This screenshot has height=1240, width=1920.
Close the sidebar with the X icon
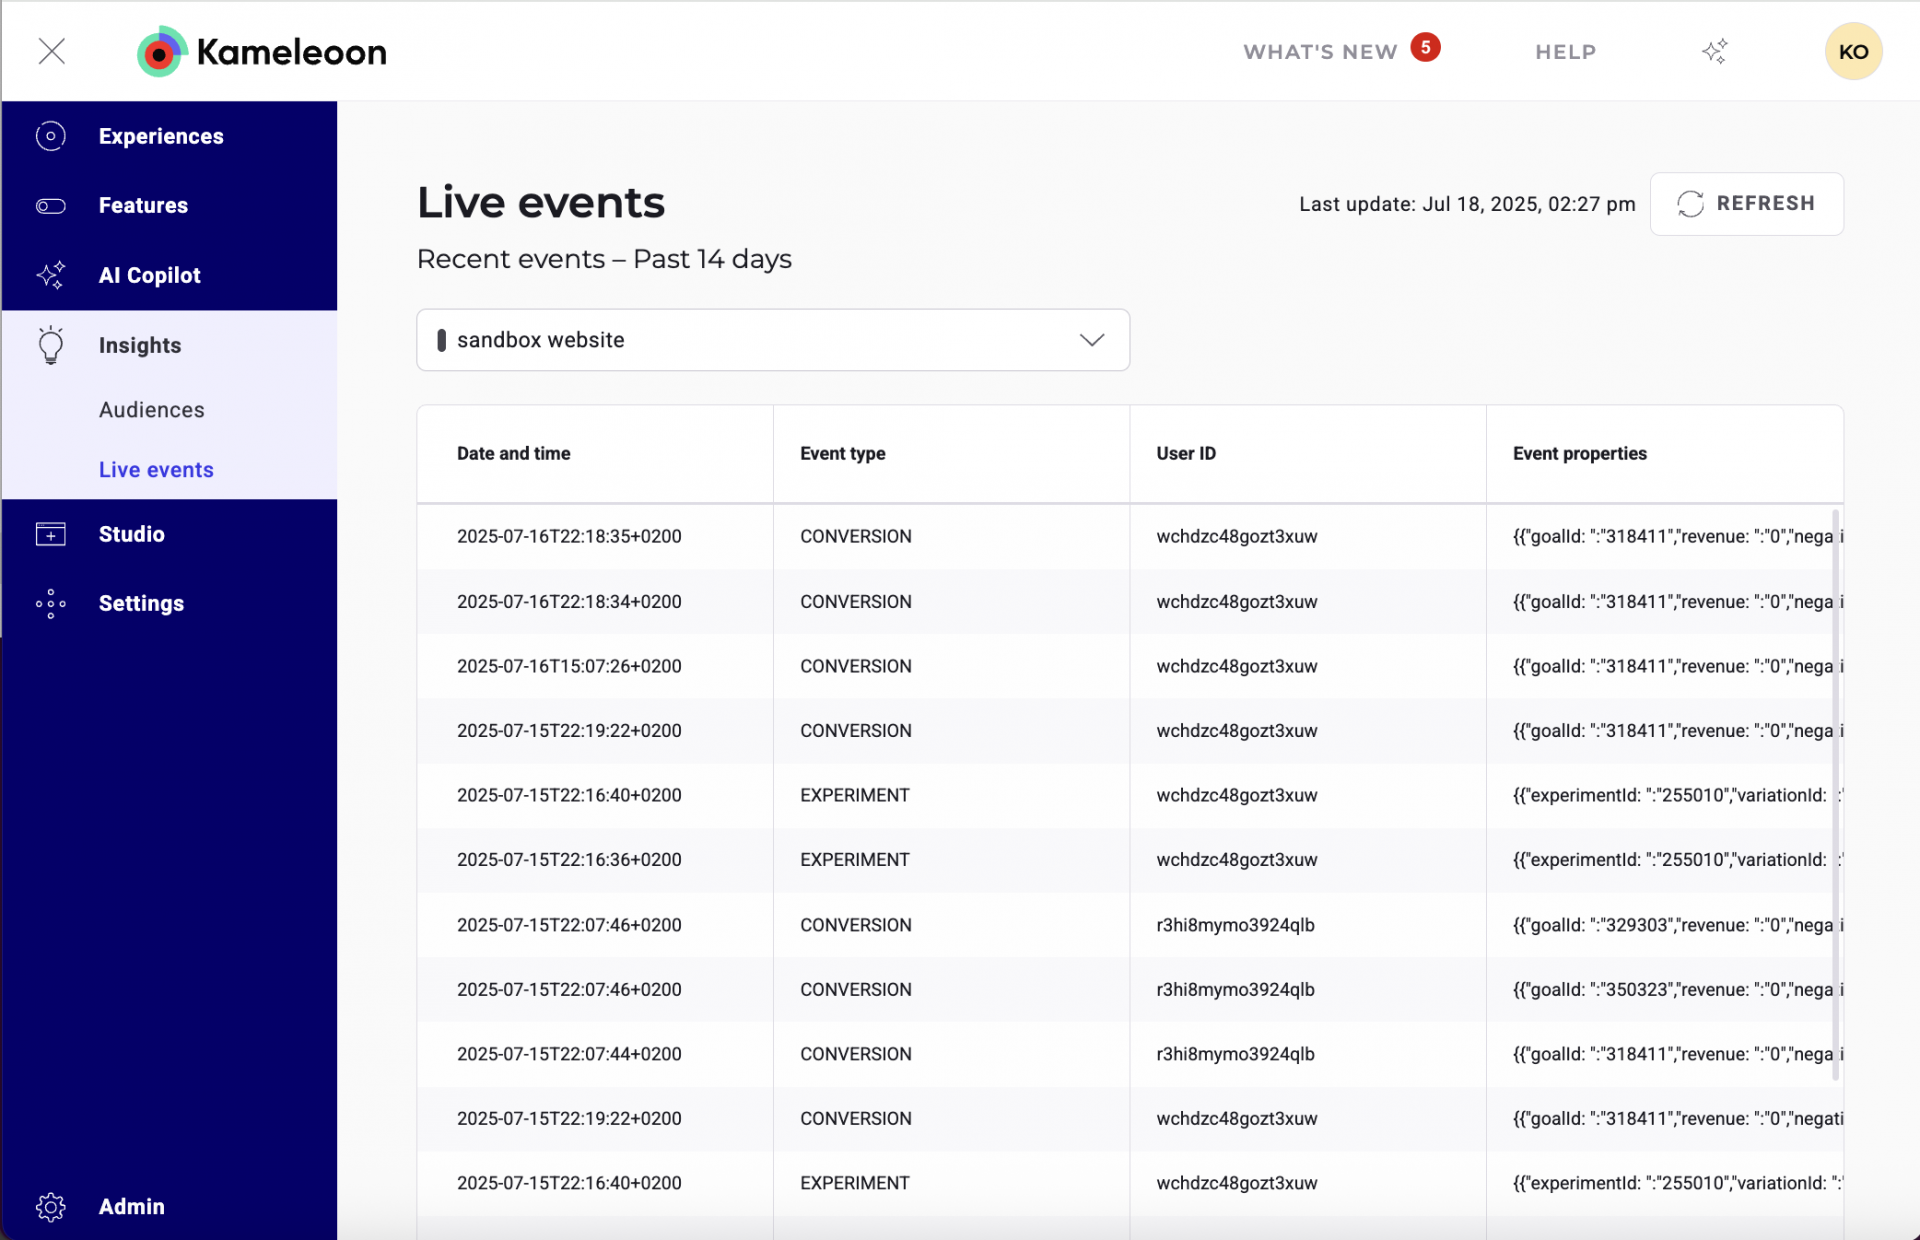click(x=52, y=51)
